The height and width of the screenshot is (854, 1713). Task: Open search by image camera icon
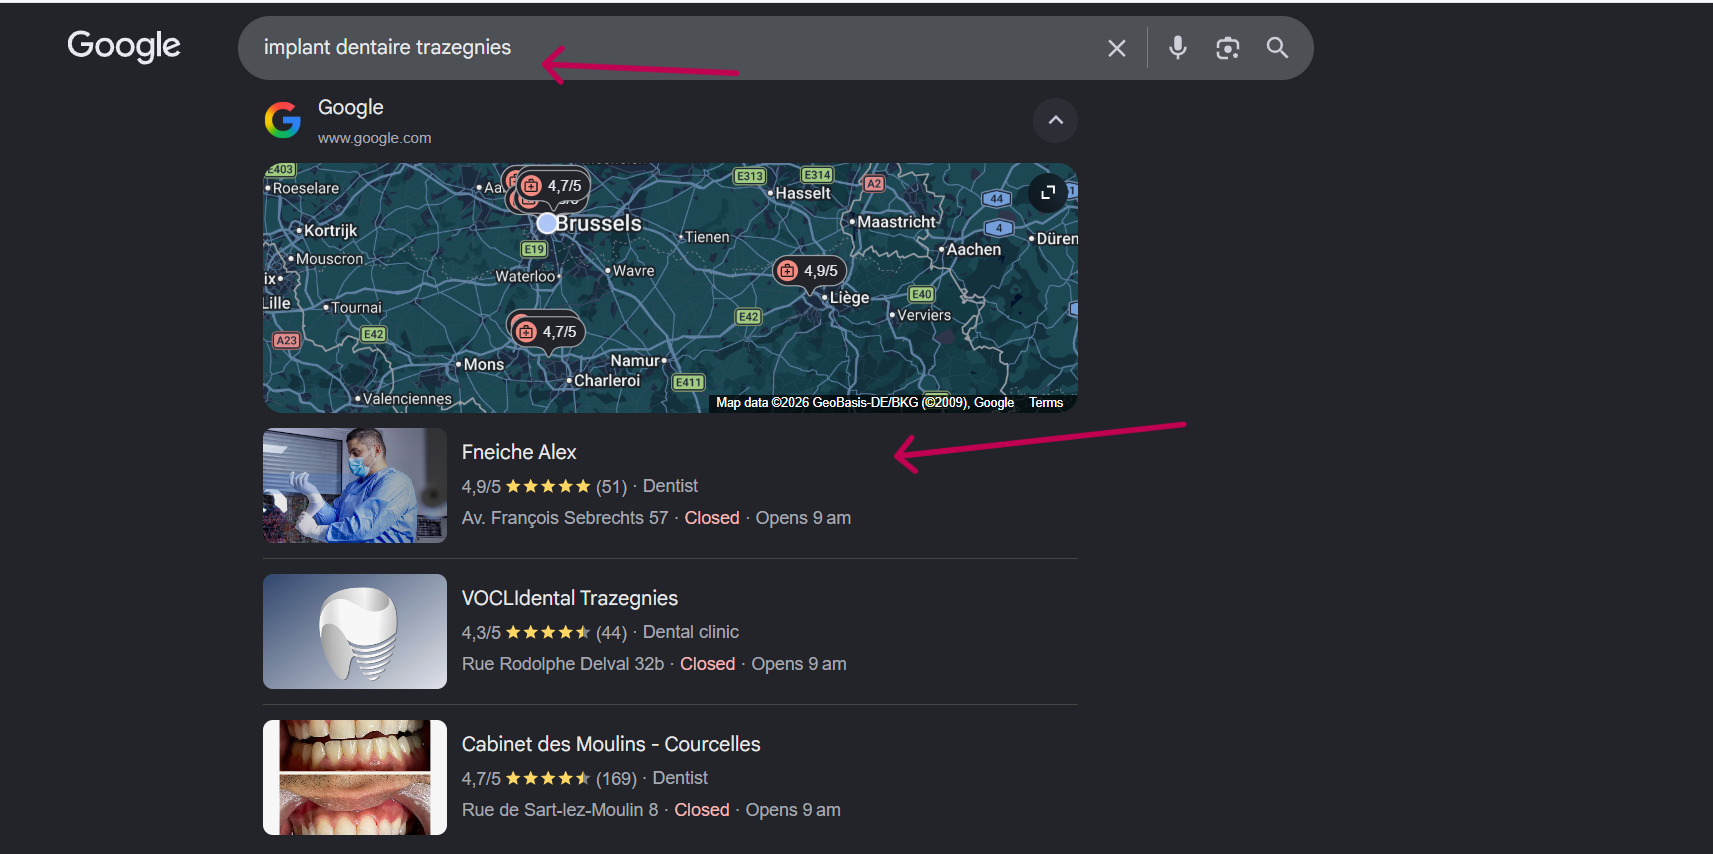click(1228, 48)
